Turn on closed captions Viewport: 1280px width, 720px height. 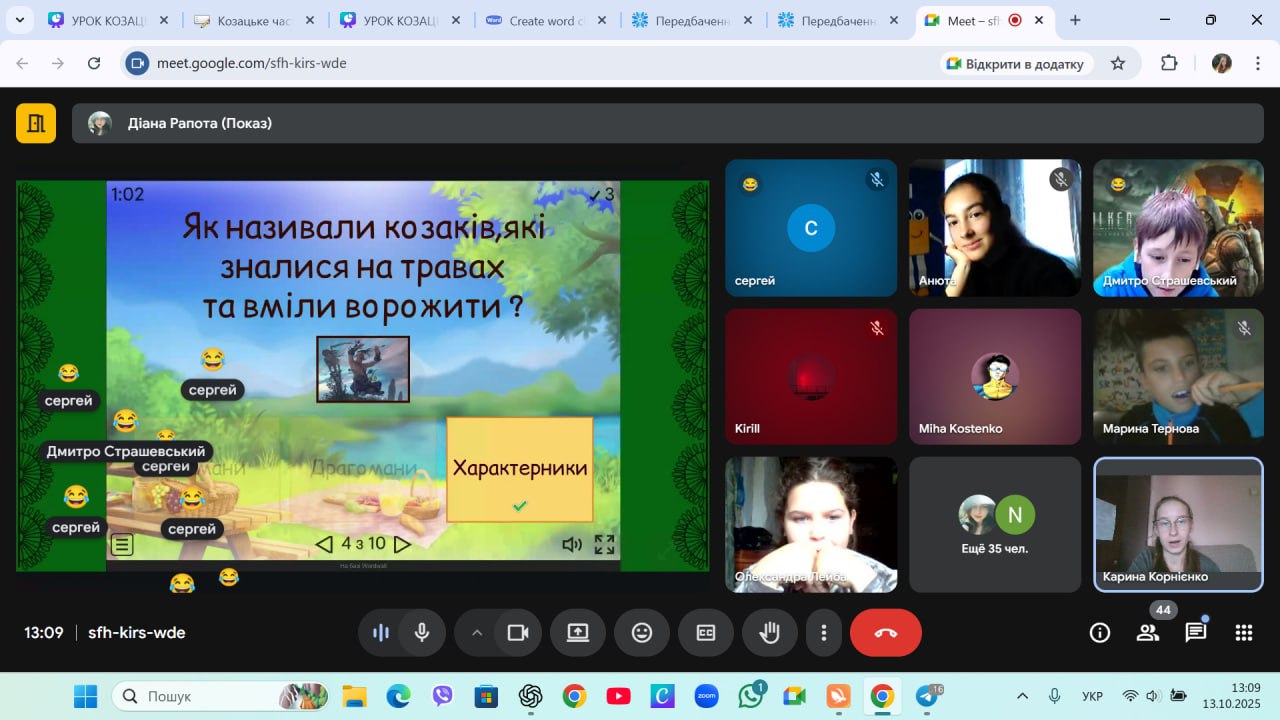(706, 633)
